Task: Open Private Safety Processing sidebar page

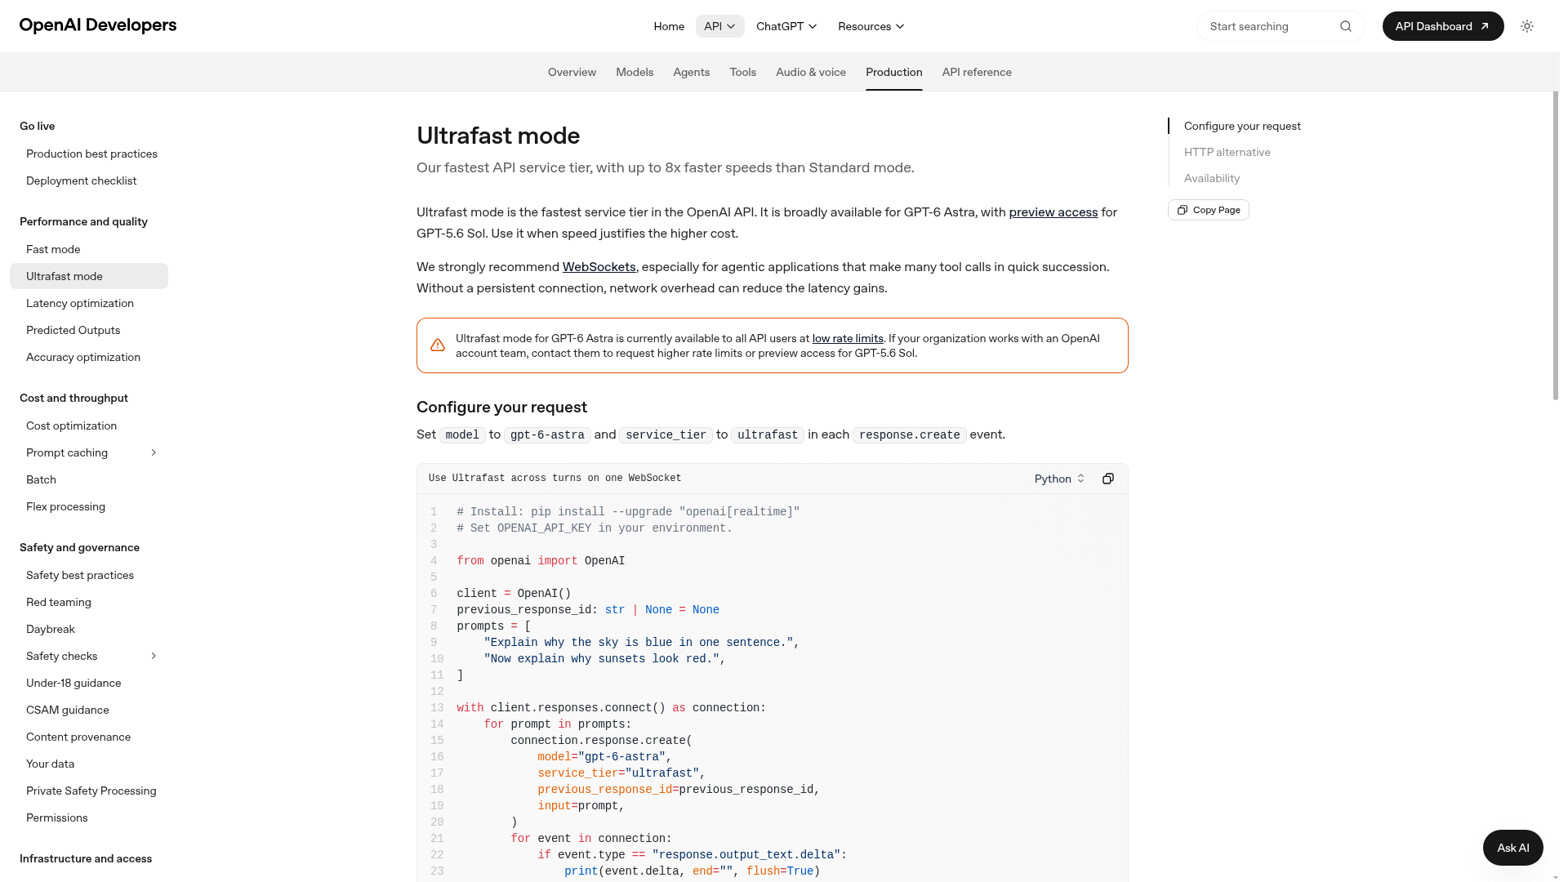Action: 92,793
